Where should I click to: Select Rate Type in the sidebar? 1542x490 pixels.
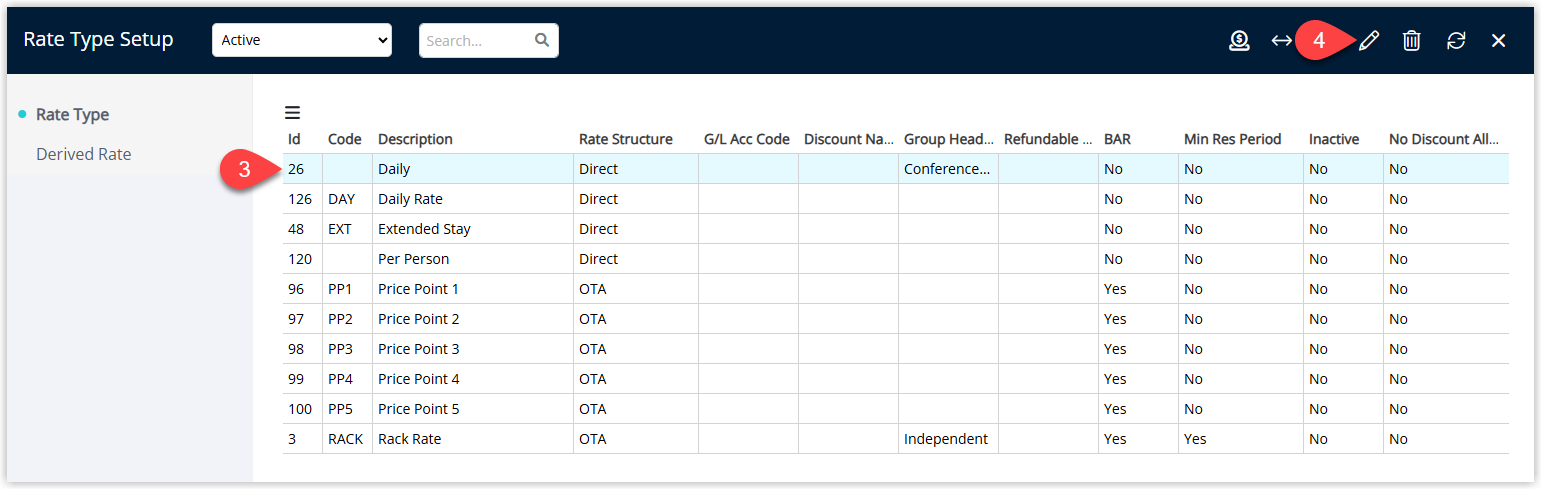pyautogui.click(x=72, y=115)
